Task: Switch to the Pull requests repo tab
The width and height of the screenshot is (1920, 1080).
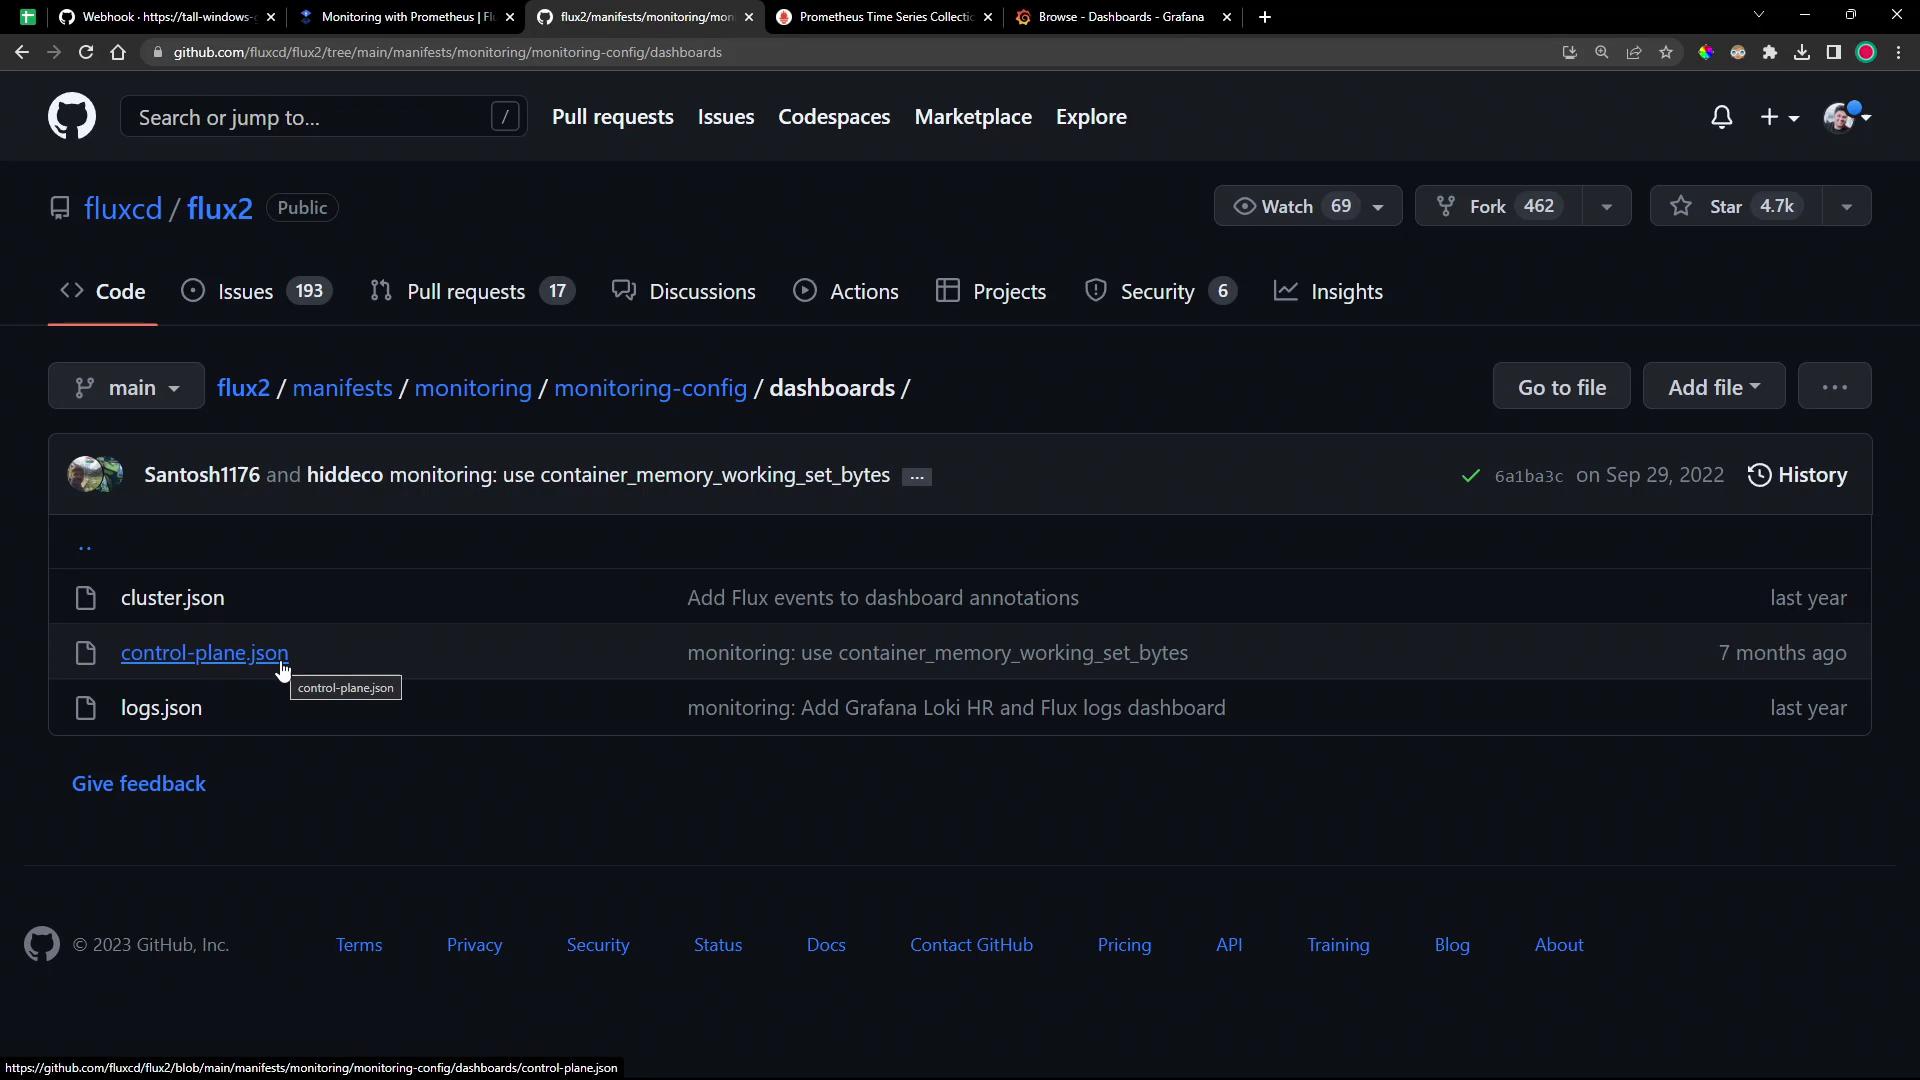Action: pyautogui.click(x=472, y=292)
